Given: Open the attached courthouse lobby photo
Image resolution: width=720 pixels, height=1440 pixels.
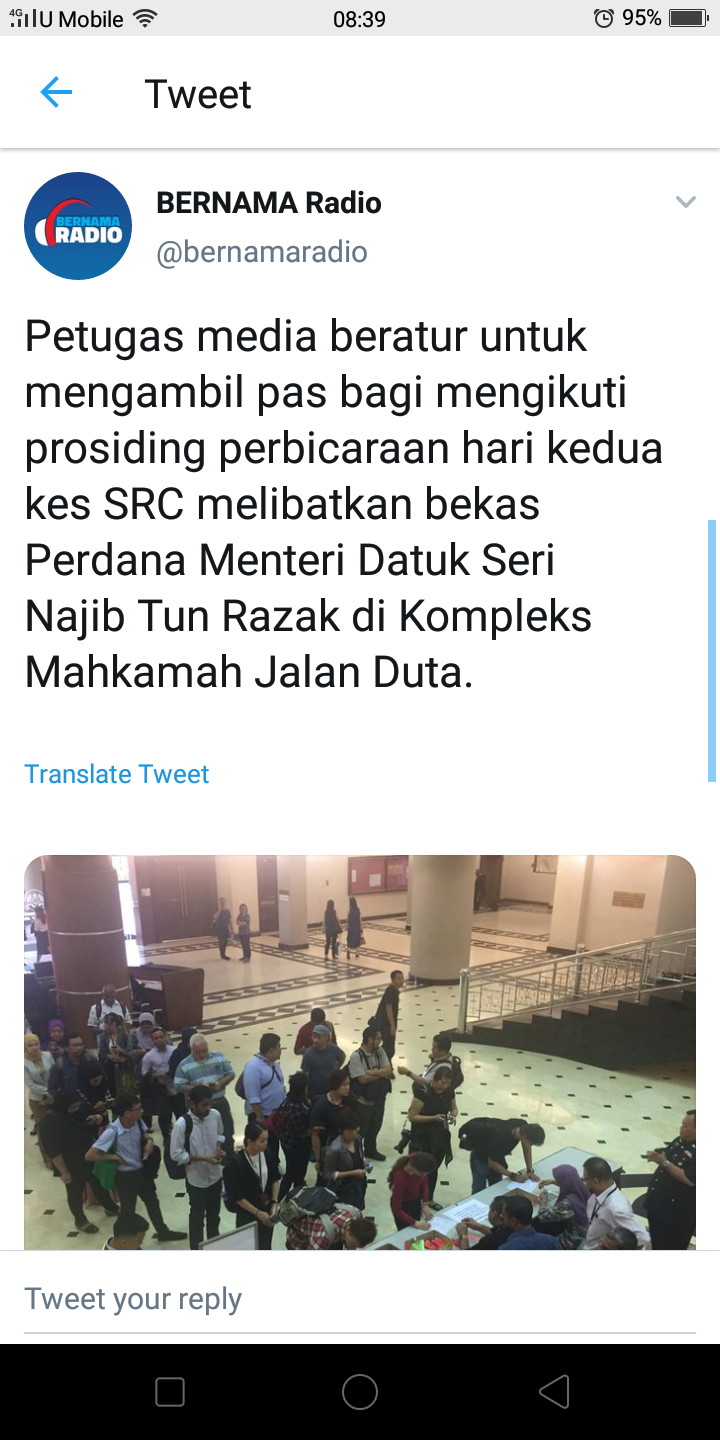Looking at the screenshot, I should click(x=360, y=1052).
